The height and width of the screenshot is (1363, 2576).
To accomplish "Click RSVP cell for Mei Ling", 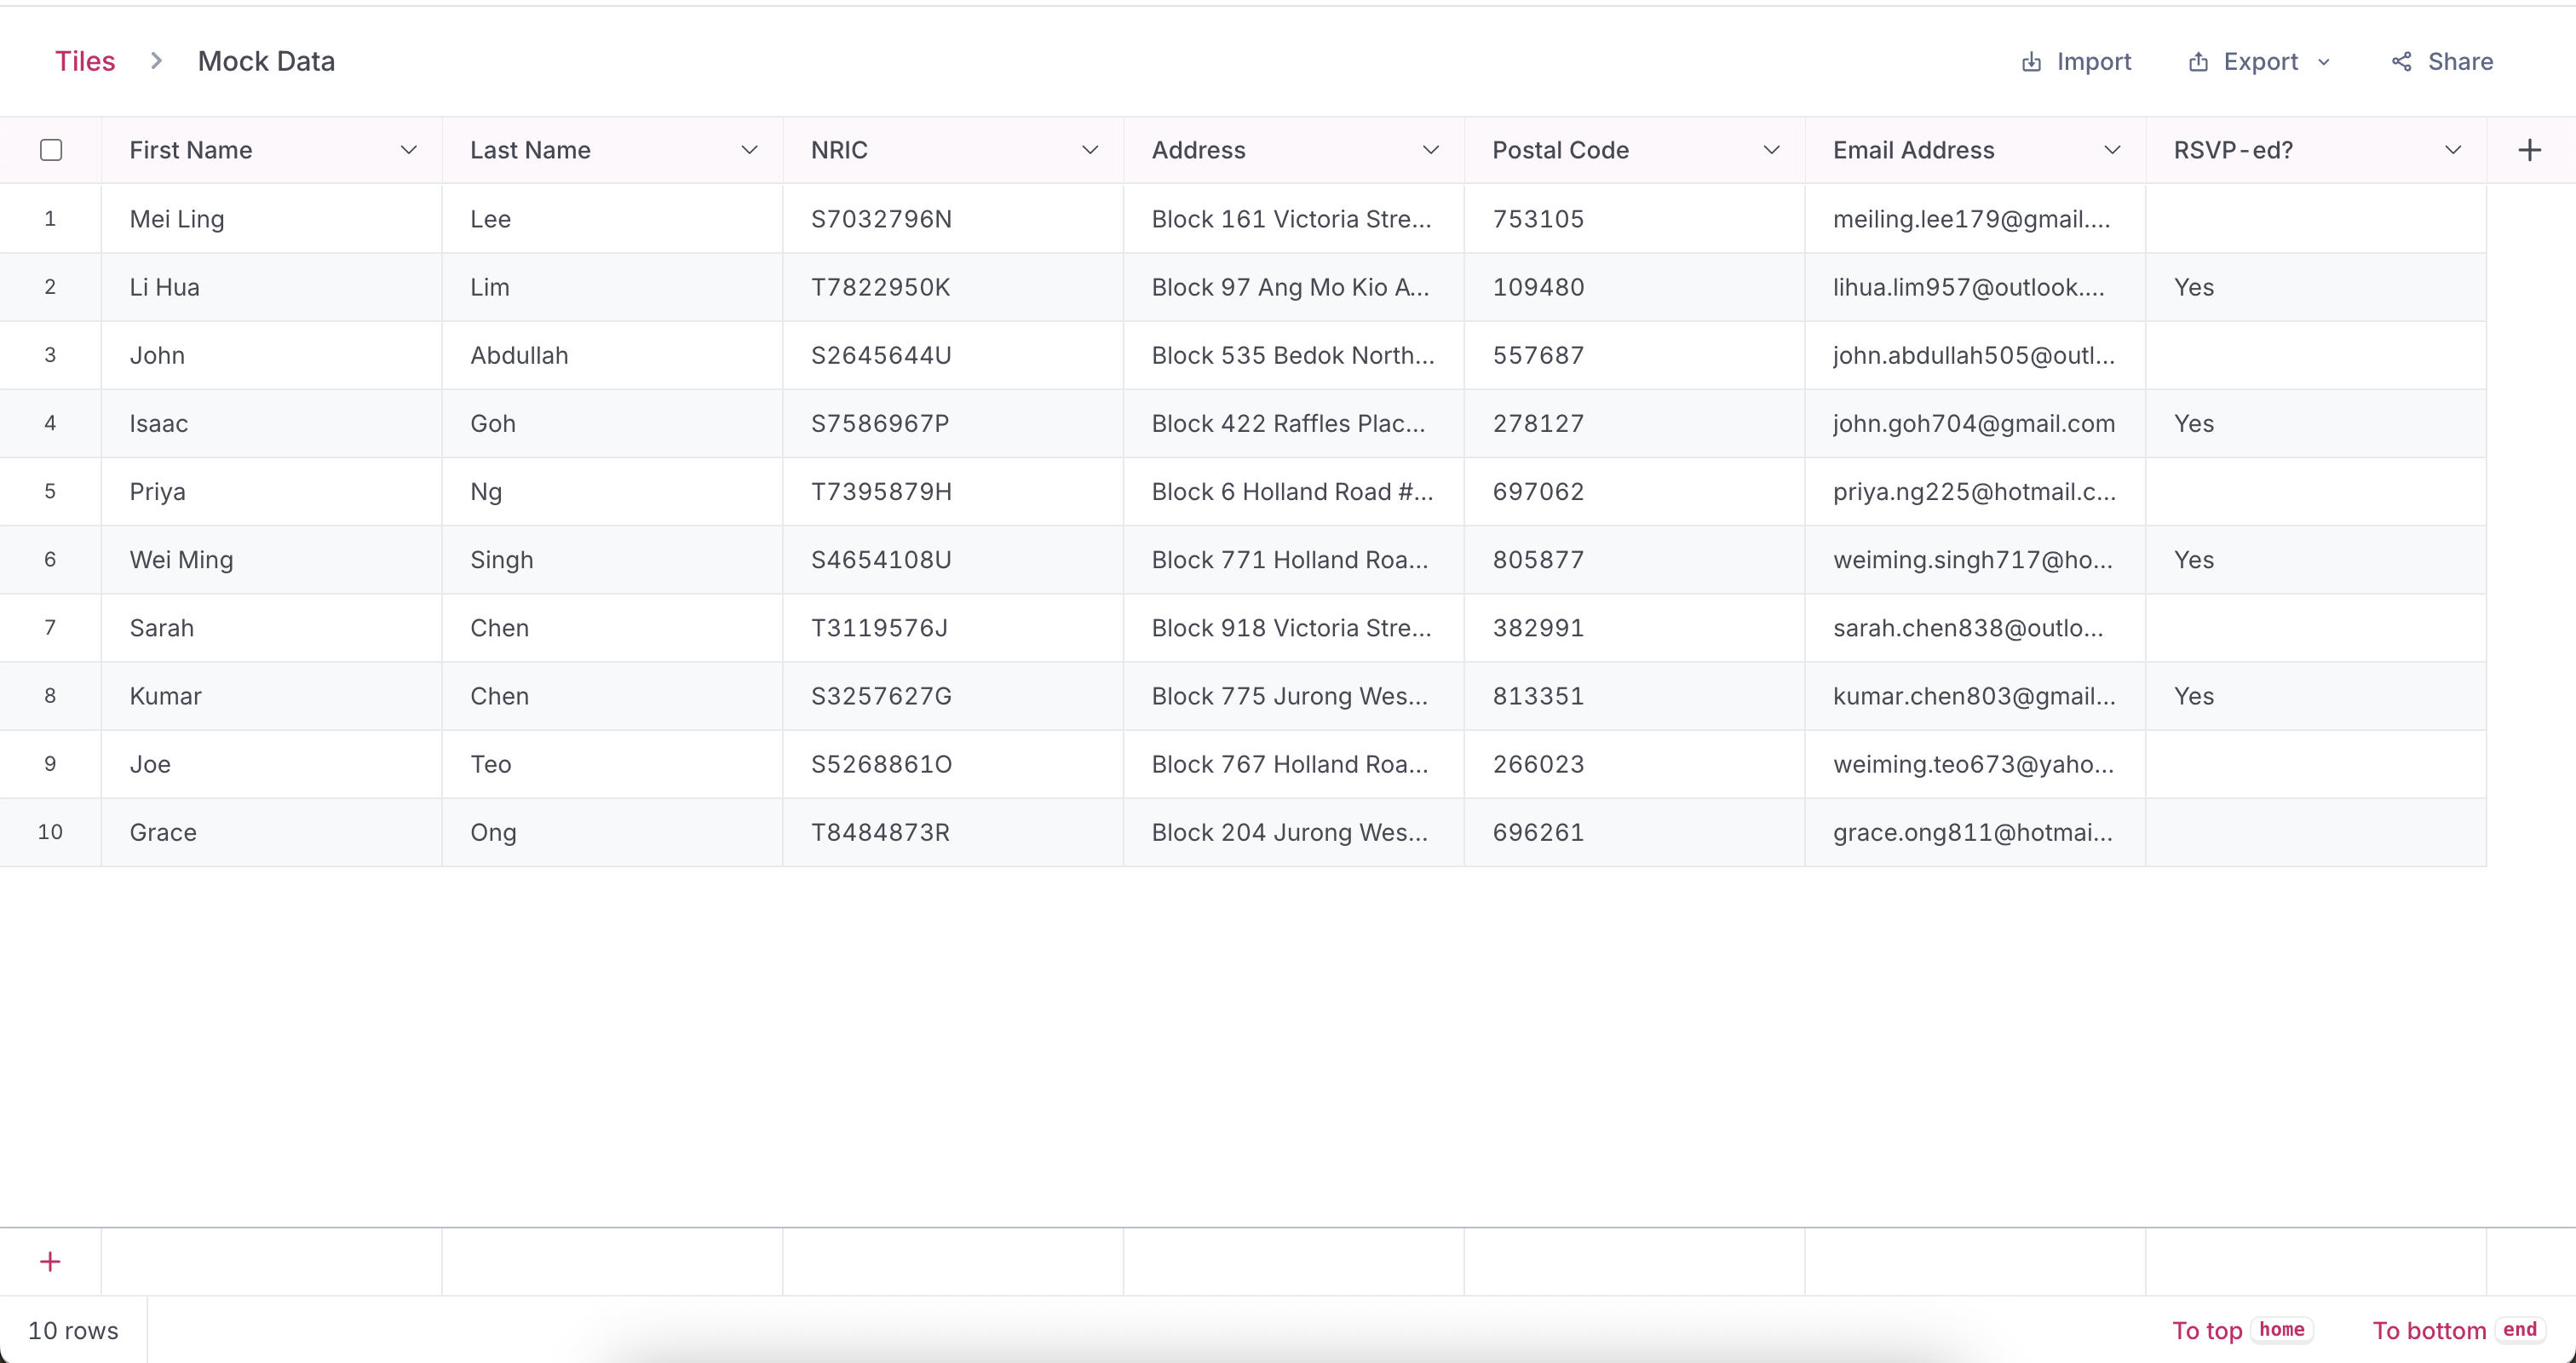I will (2315, 219).
